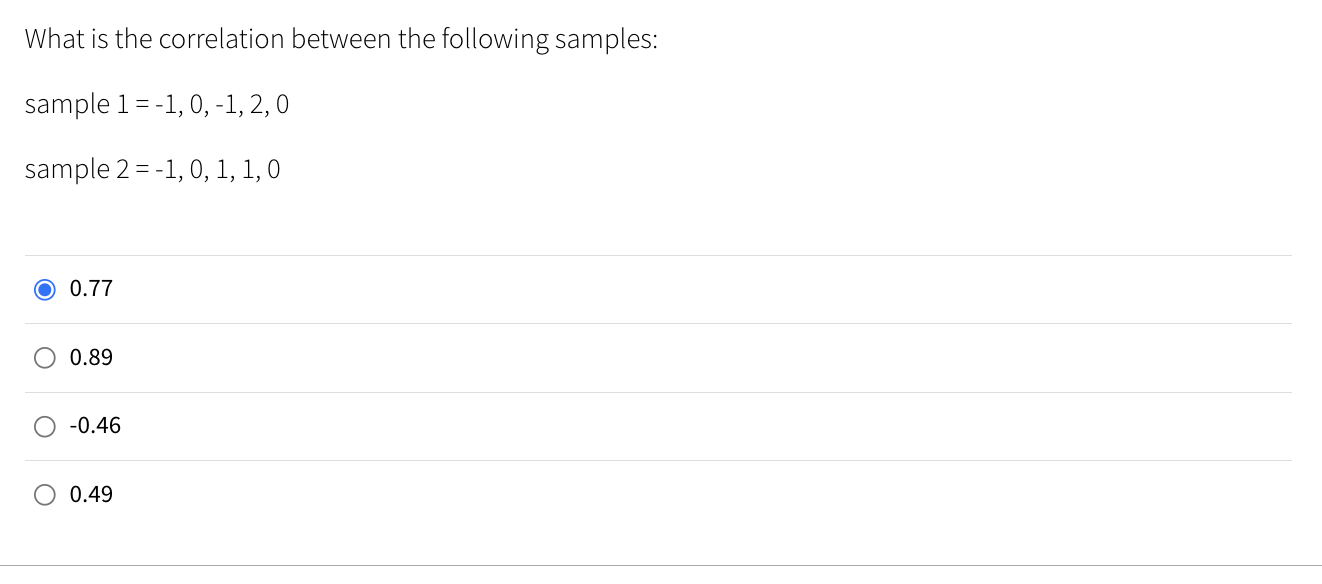
Task: Click the question text about correlation
Action: pos(342,38)
